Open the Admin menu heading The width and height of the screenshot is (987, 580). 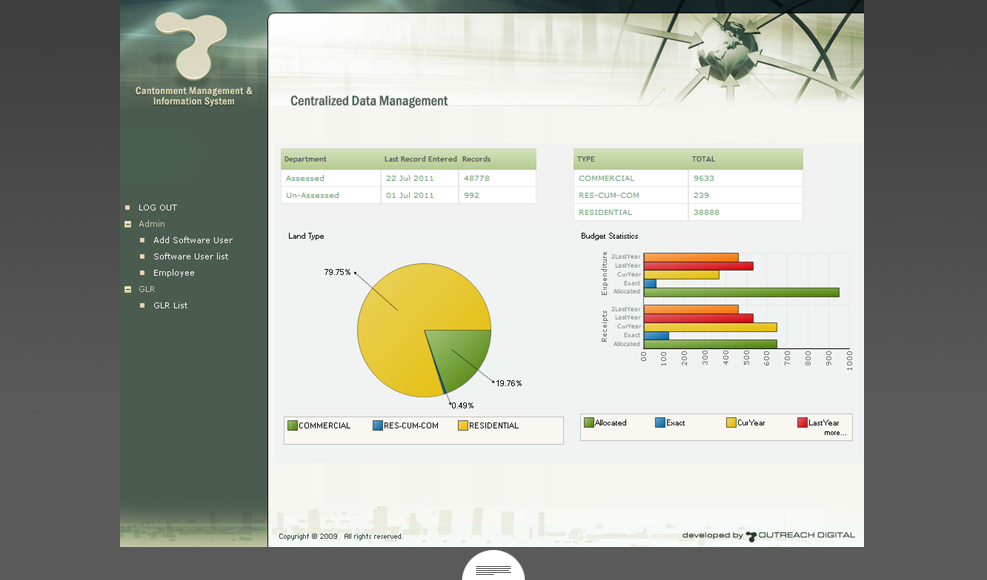[152, 224]
